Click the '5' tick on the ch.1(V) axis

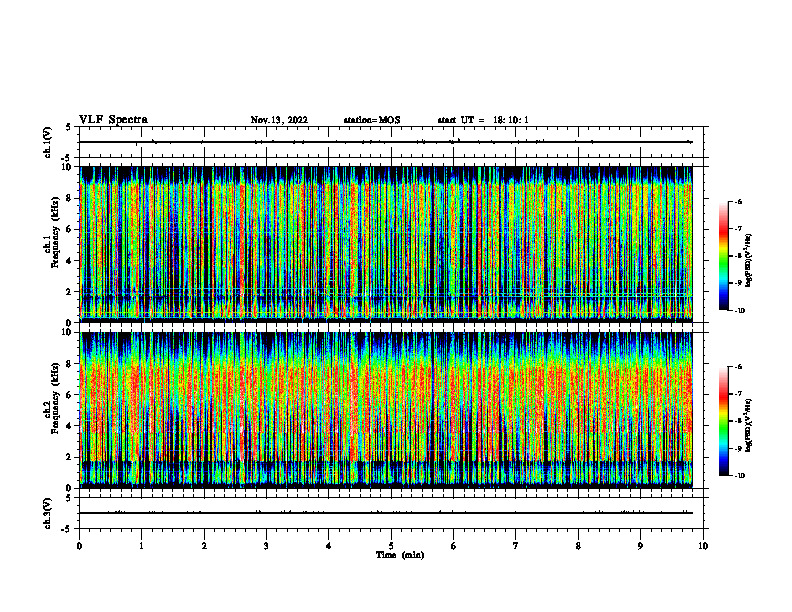pyautogui.click(x=69, y=127)
